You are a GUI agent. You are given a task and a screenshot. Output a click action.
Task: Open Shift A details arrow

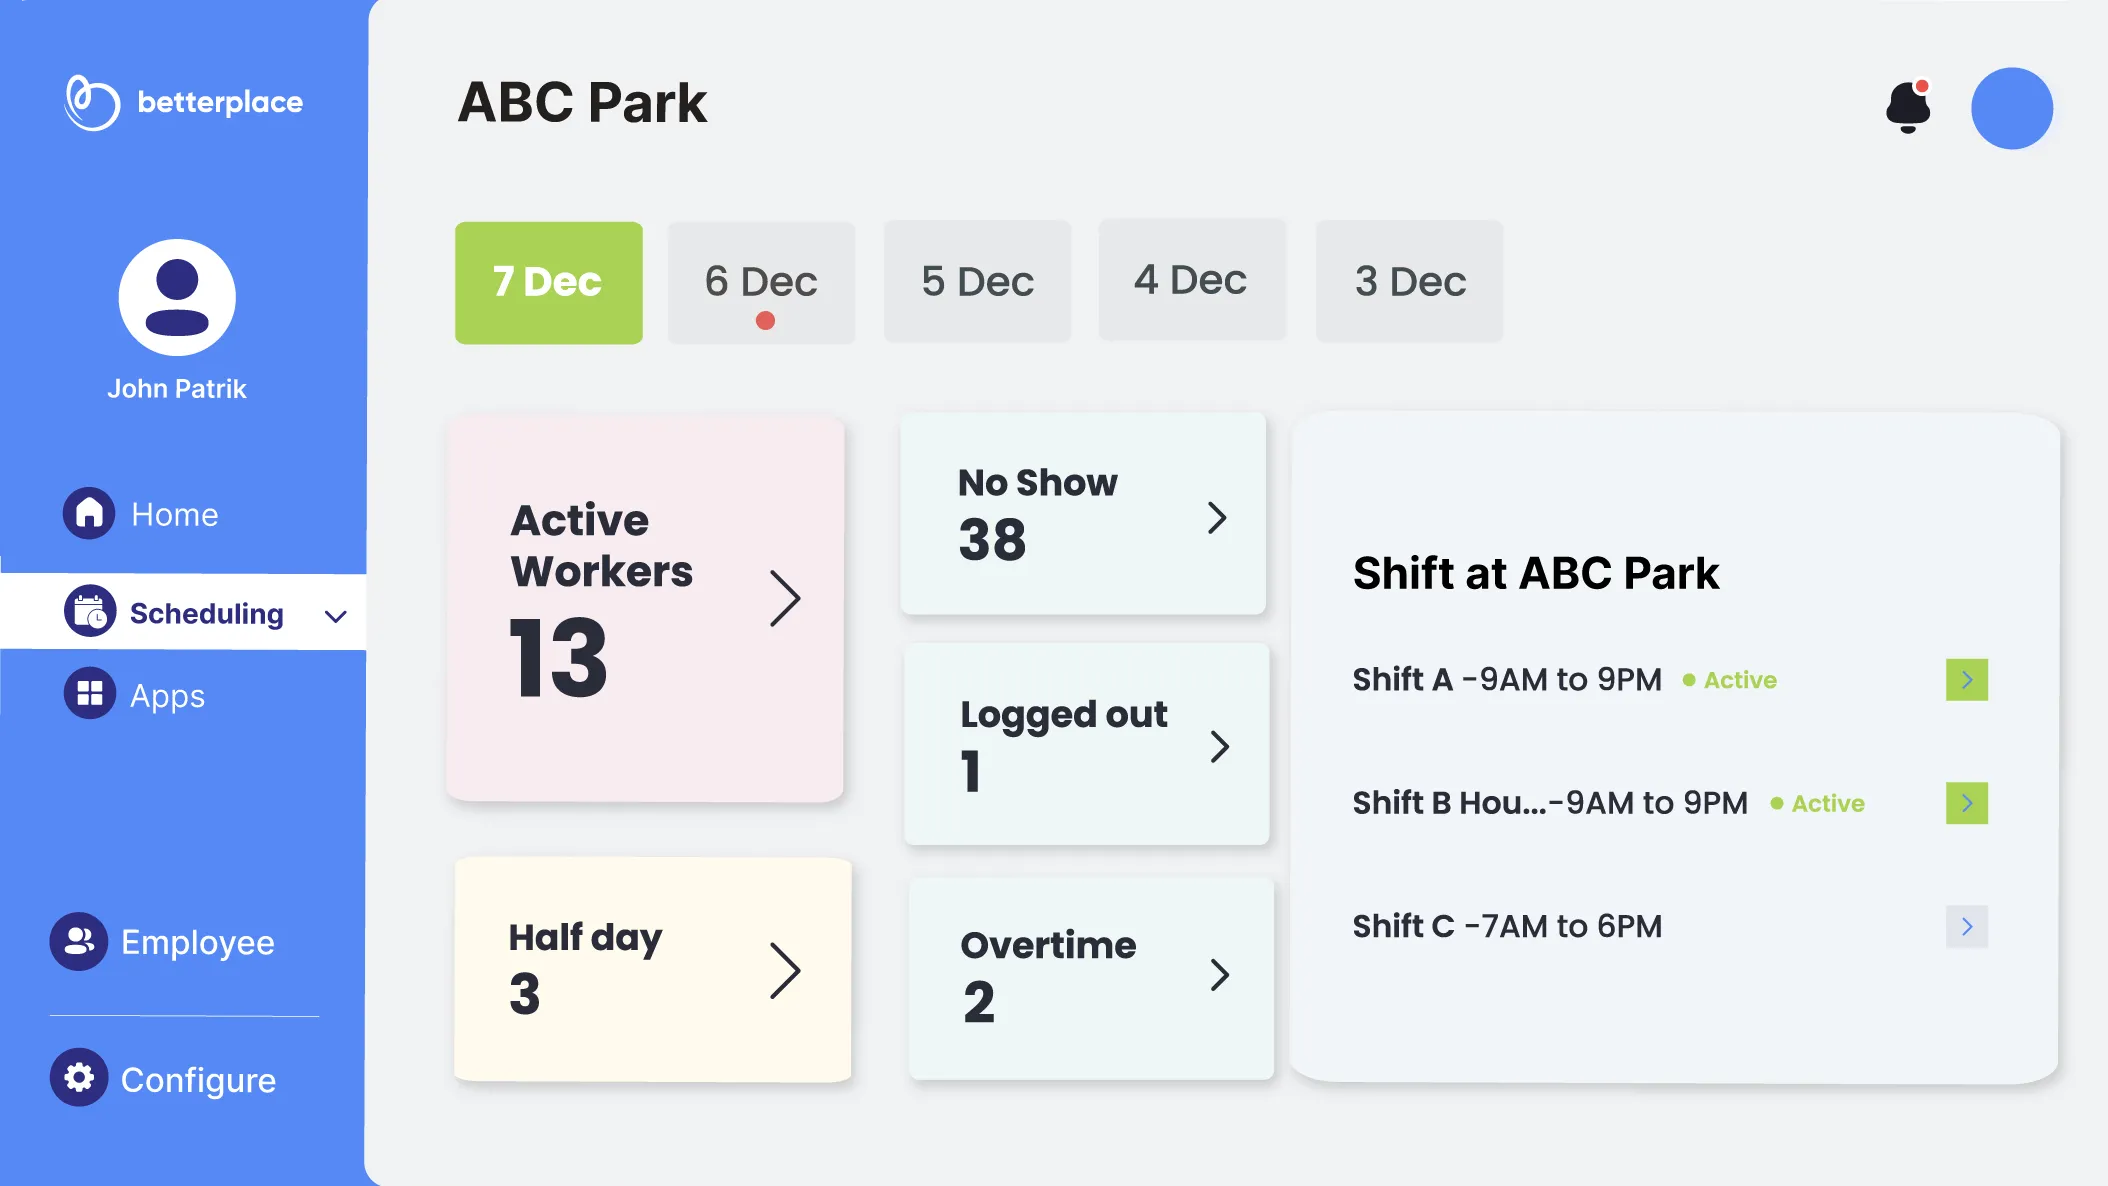coord(1966,680)
